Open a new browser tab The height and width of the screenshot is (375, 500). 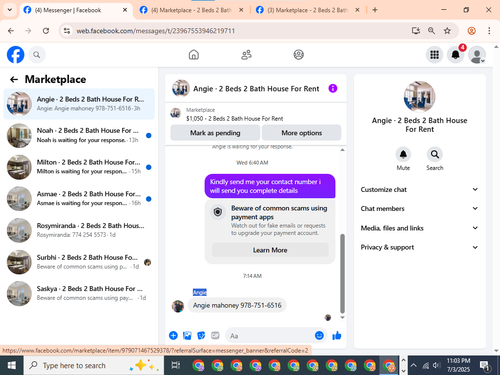click(x=375, y=10)
